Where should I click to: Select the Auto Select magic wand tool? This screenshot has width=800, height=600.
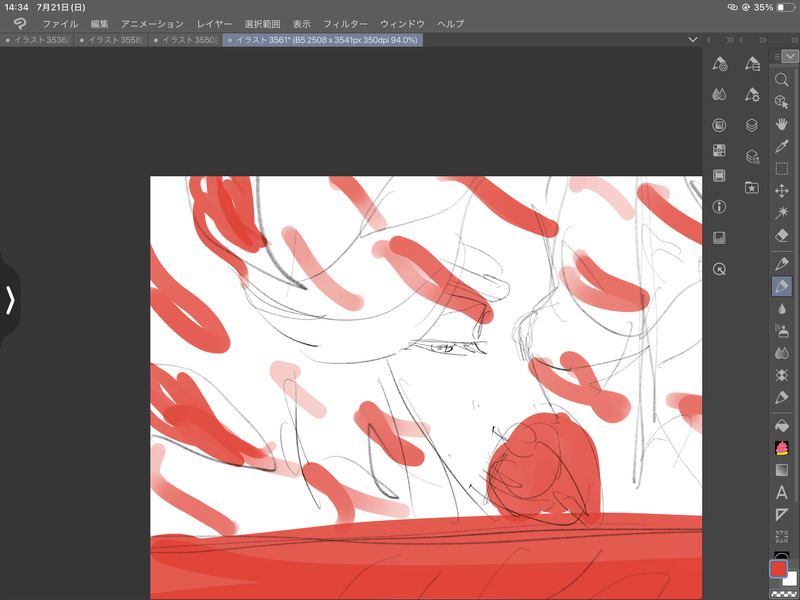pos(781,213)
